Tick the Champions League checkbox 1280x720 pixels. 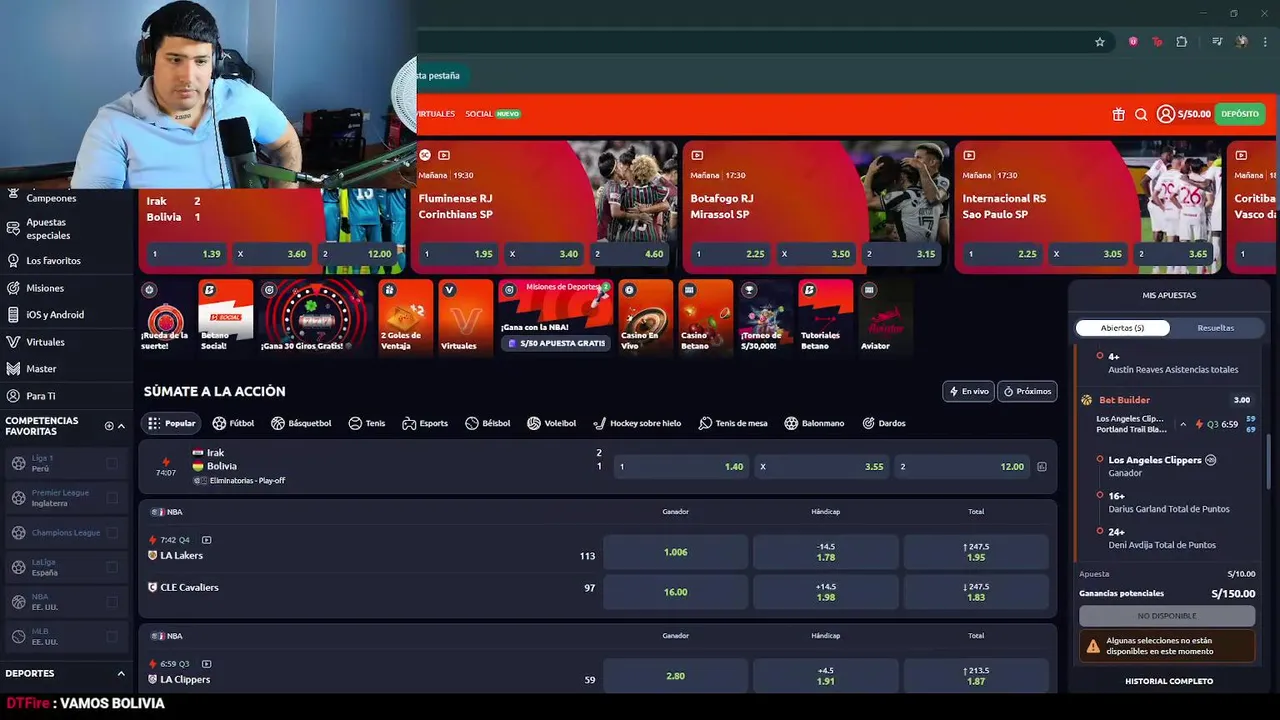tap(112, 532)
